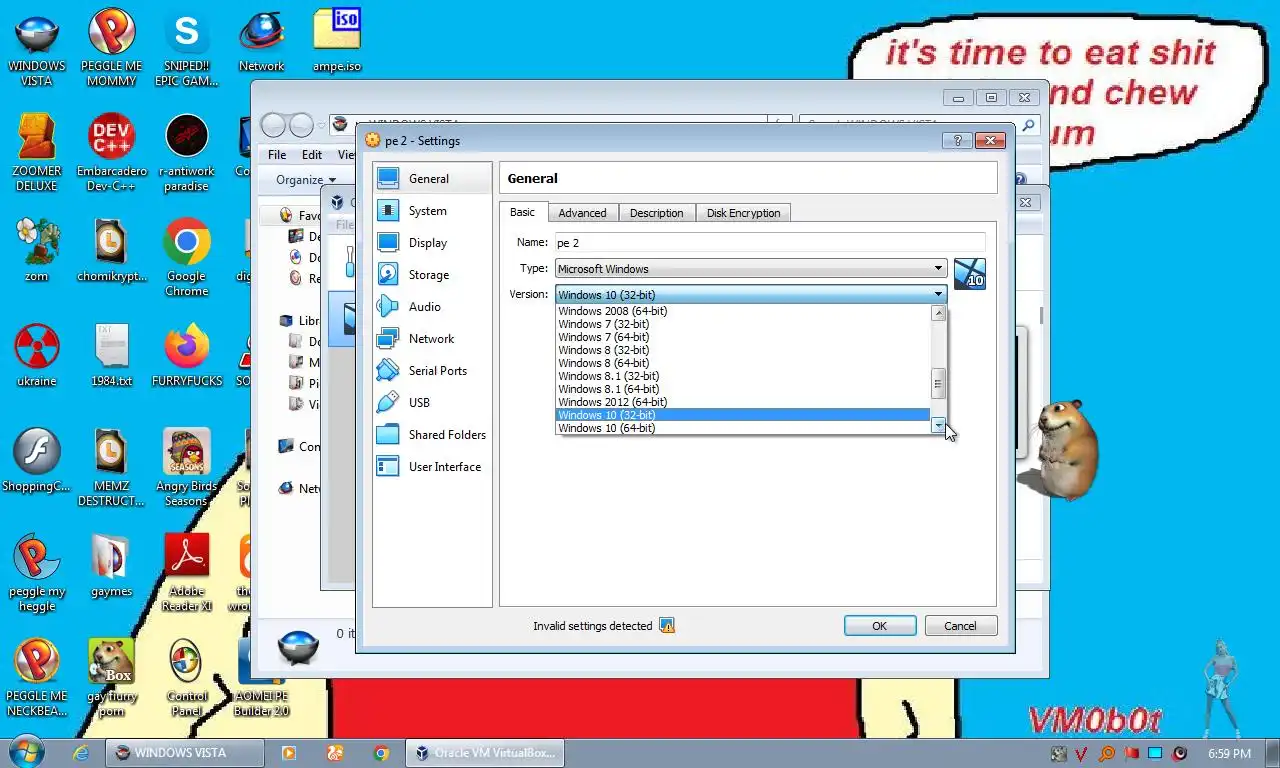
Task: Open the SNIPED!! EPIC GAM Skype icon
Action: [187, 47]
